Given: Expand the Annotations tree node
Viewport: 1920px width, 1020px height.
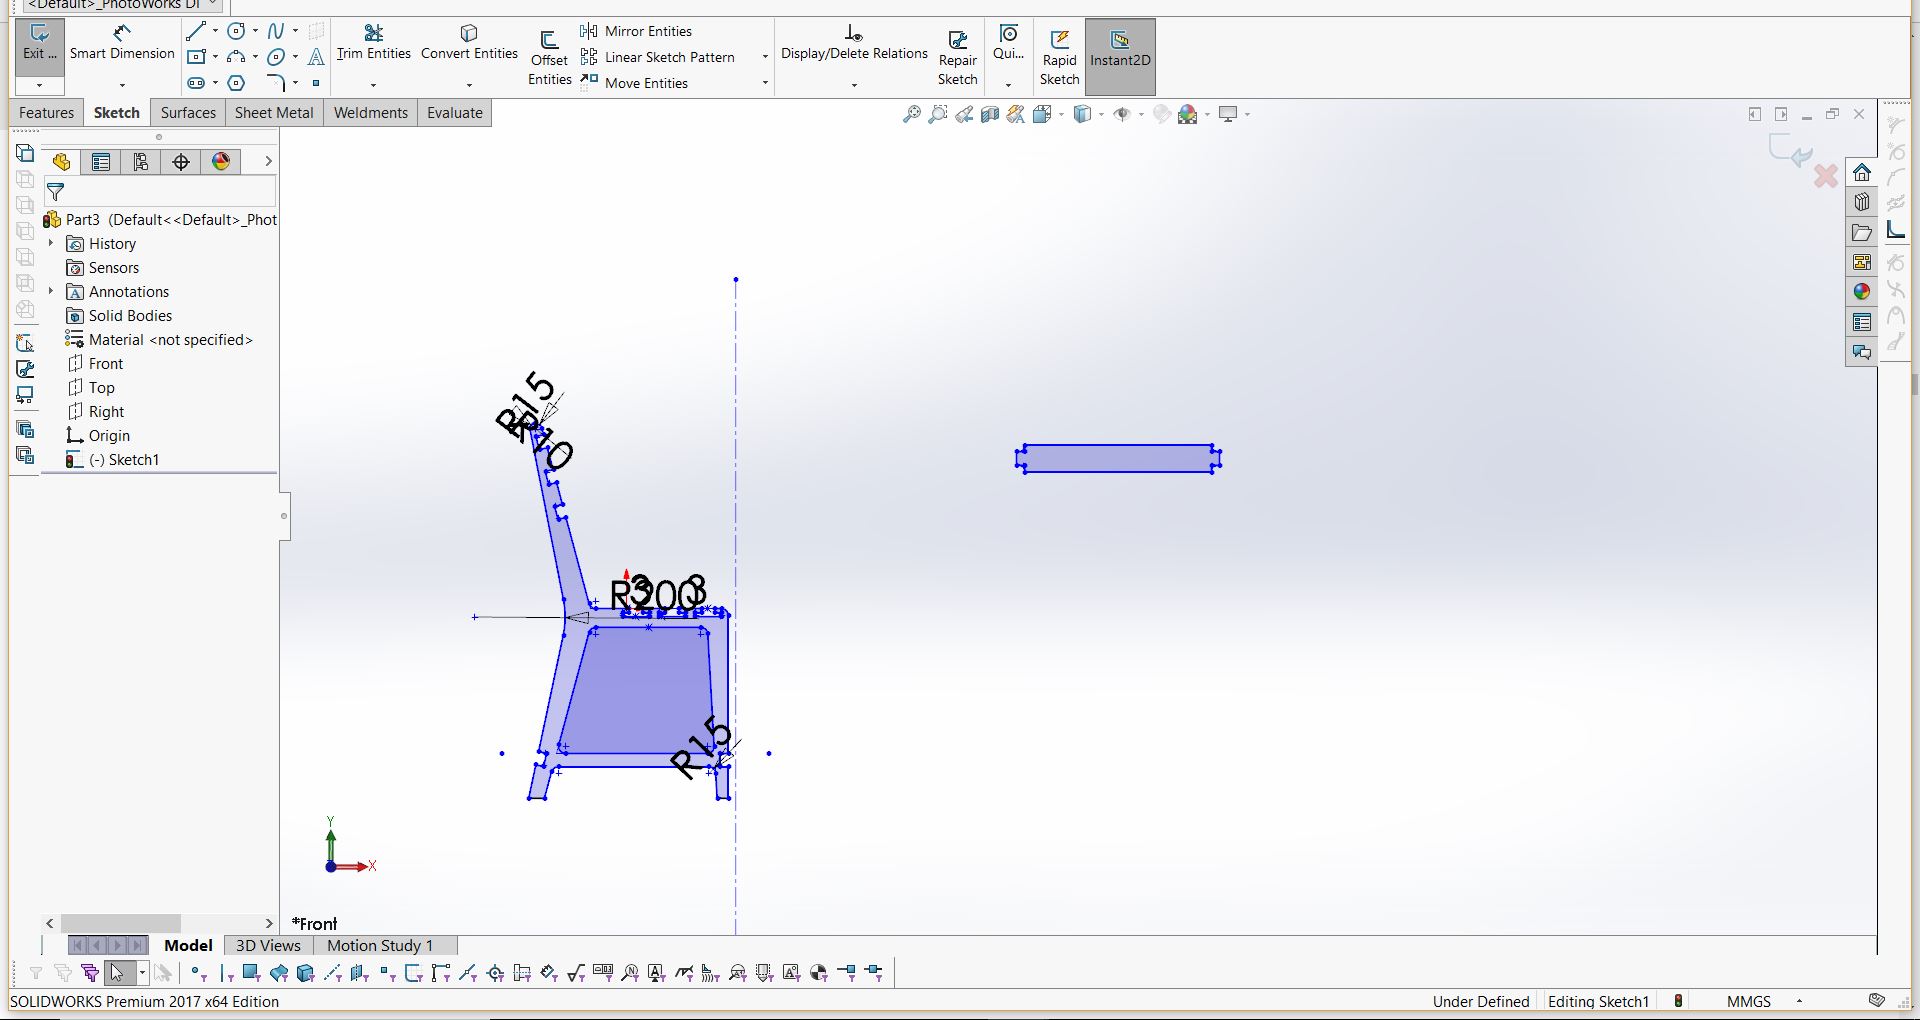Looking at the screenshot, I should click(x=51, y=291).
